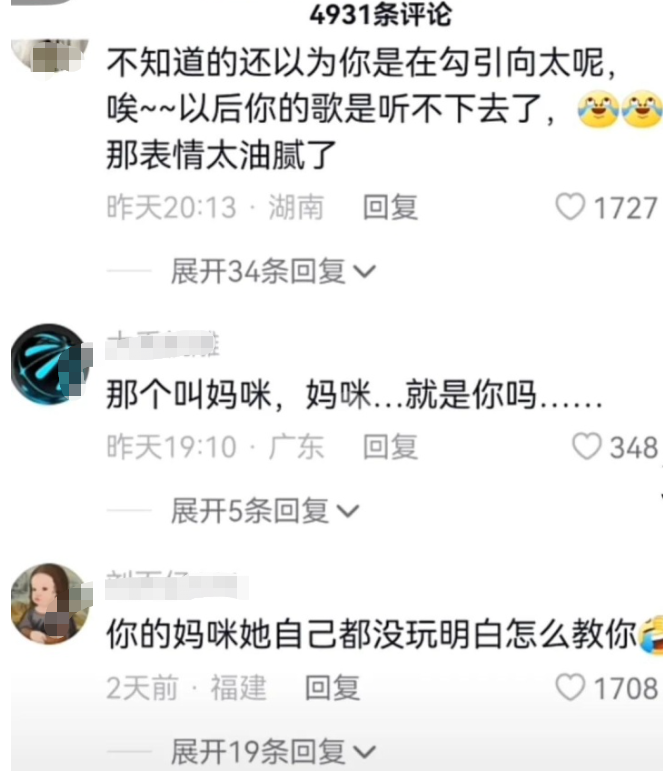Reply to the Hunan comment
The image size is (663, 771).
(391, 207)
